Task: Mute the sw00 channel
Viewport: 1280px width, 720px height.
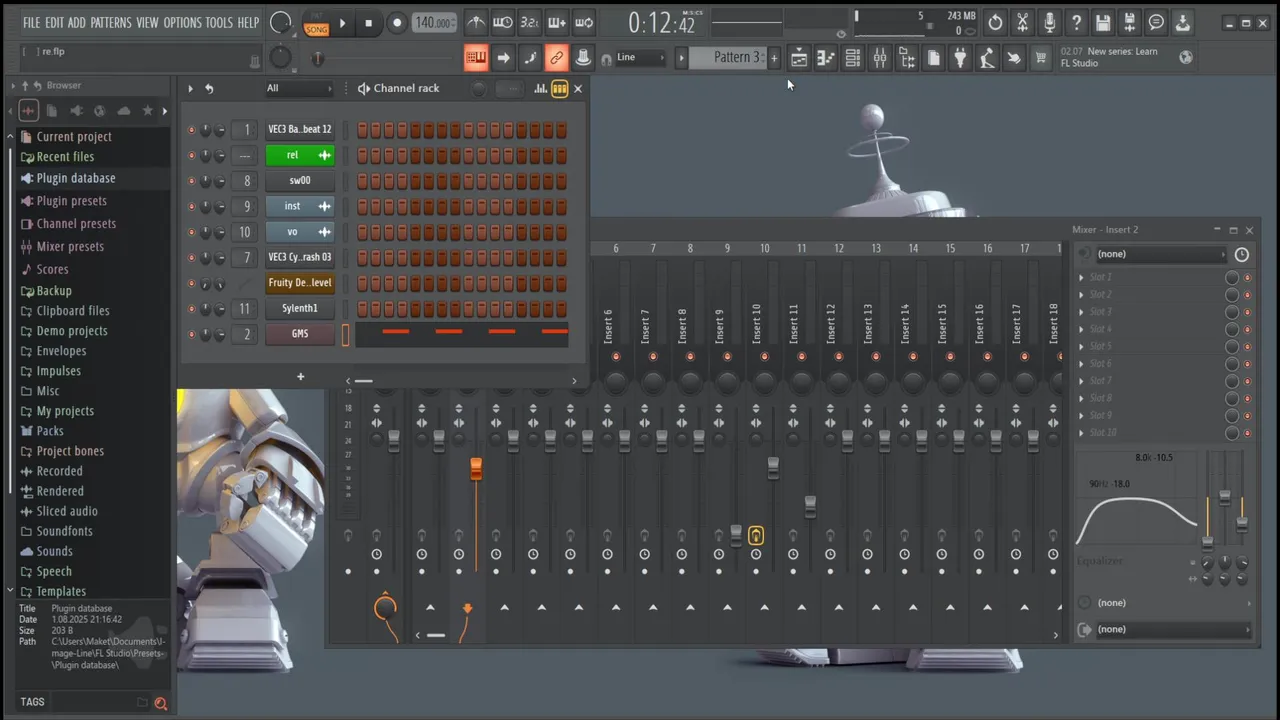Action: [x=192, y=181]
